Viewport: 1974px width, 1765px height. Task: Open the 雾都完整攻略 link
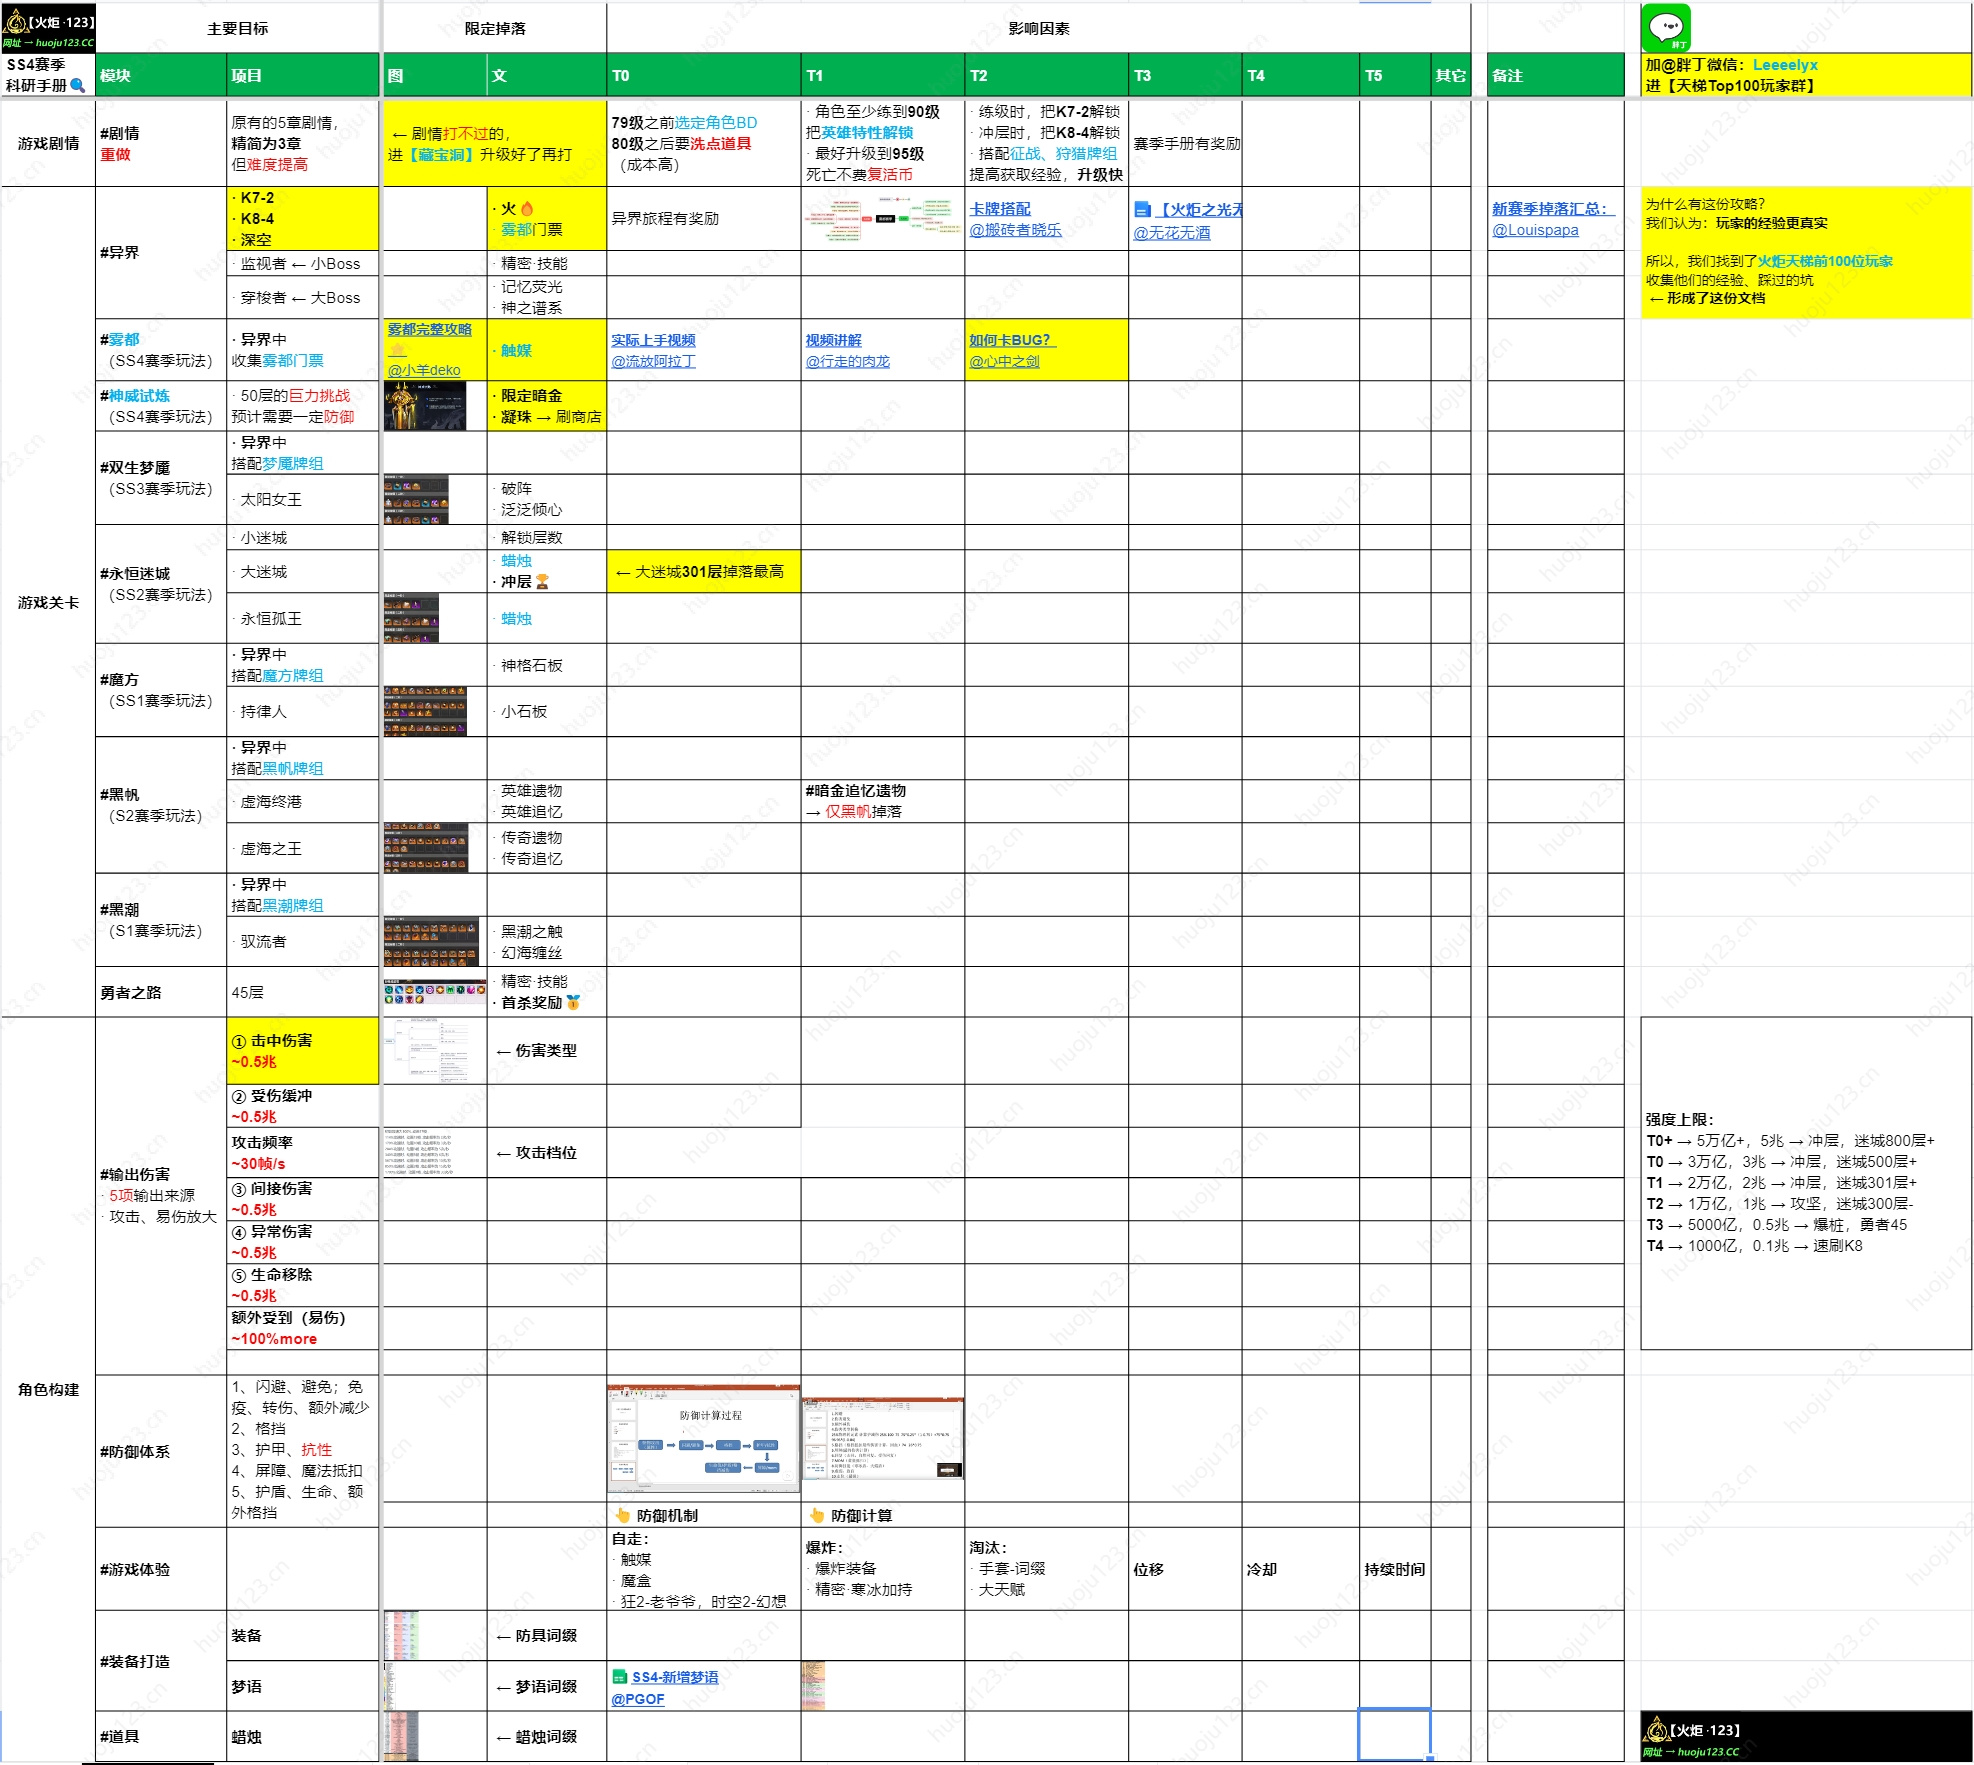[x=429, y=329]
